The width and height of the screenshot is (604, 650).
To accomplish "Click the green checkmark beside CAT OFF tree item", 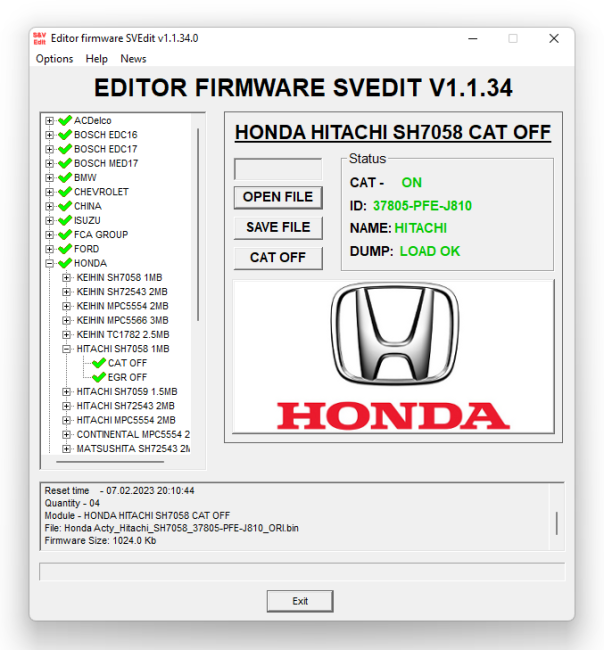I will point(99,363).
